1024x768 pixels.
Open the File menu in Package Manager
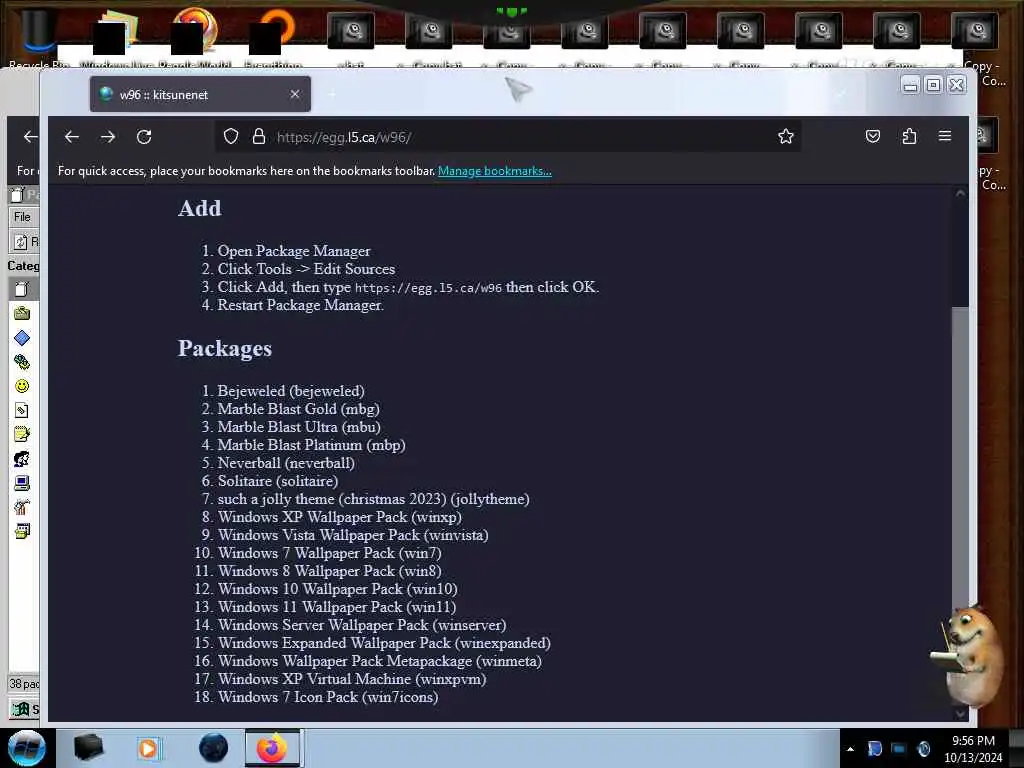(x=22, y=217)
